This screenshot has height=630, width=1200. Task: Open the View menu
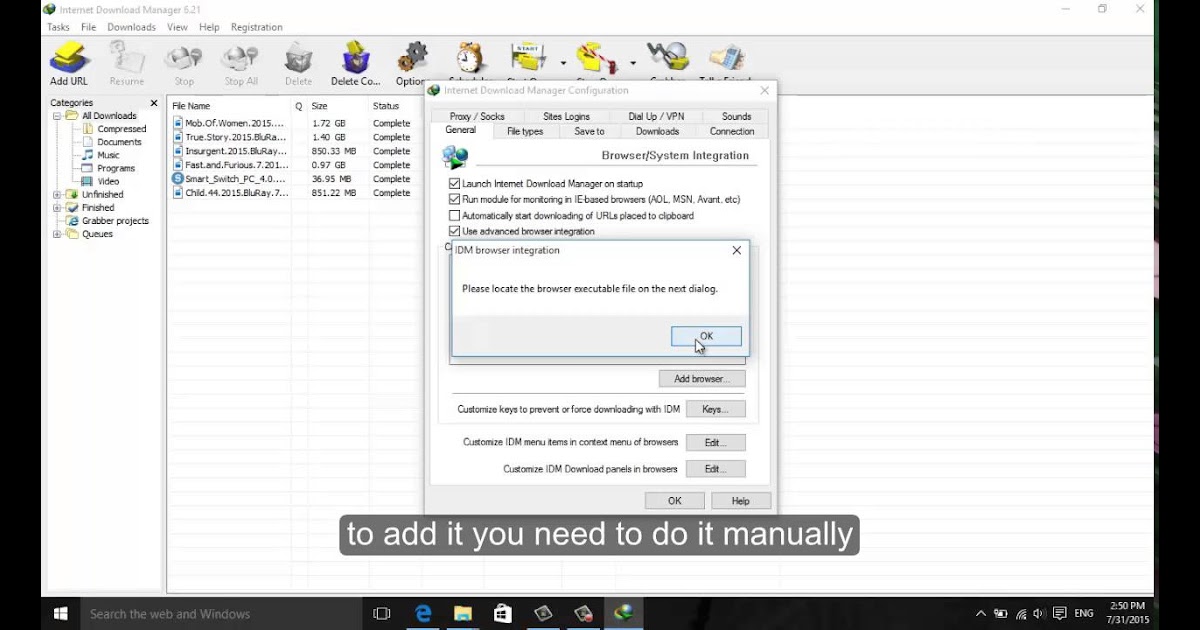pyautogui.click(x=177, y=27)
